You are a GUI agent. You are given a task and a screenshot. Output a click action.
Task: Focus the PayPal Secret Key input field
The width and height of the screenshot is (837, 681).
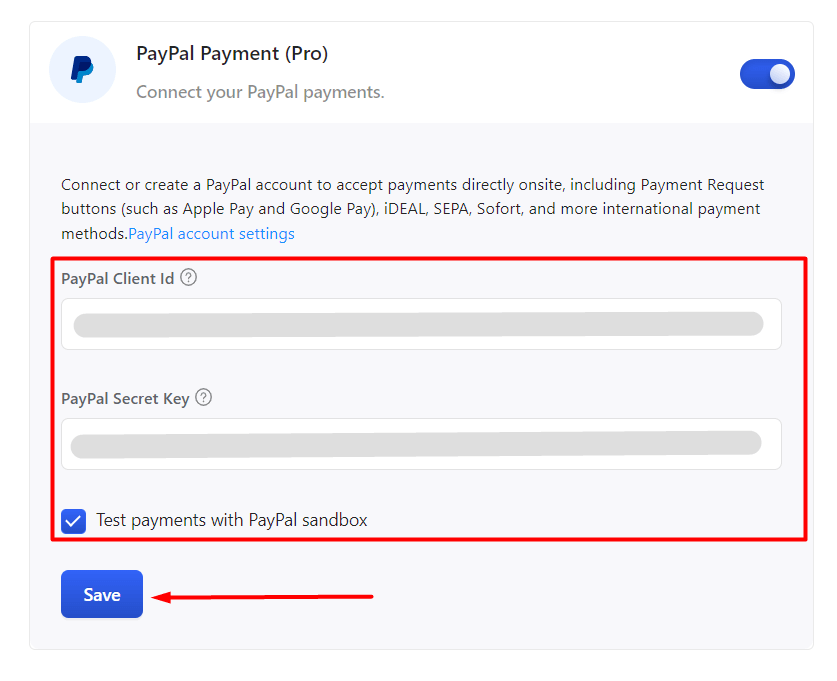[421, 444]
